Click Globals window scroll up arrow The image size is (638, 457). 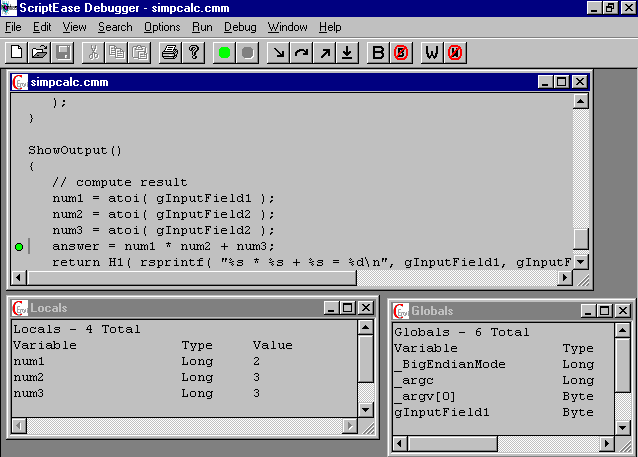(x=623, y=330)
